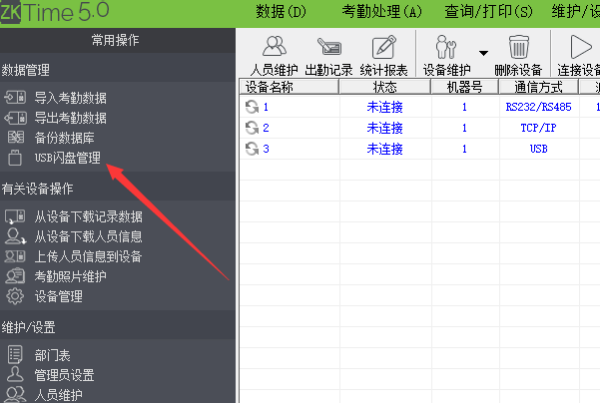Collapse the 数据管理 section header
This screenshot has width=600, height=403.
117,70
